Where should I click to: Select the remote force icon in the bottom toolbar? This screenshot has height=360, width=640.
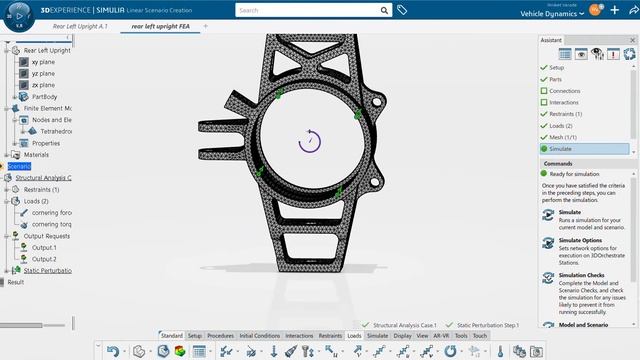pyautogui.click(x=251, y=351)
